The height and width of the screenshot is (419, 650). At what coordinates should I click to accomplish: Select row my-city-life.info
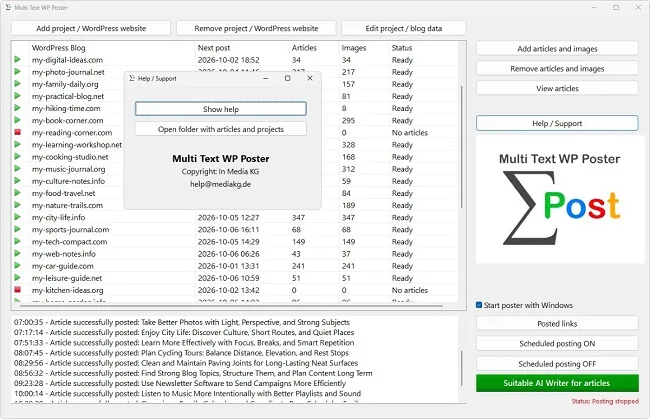pyautogui.click(x=234, y=217)
